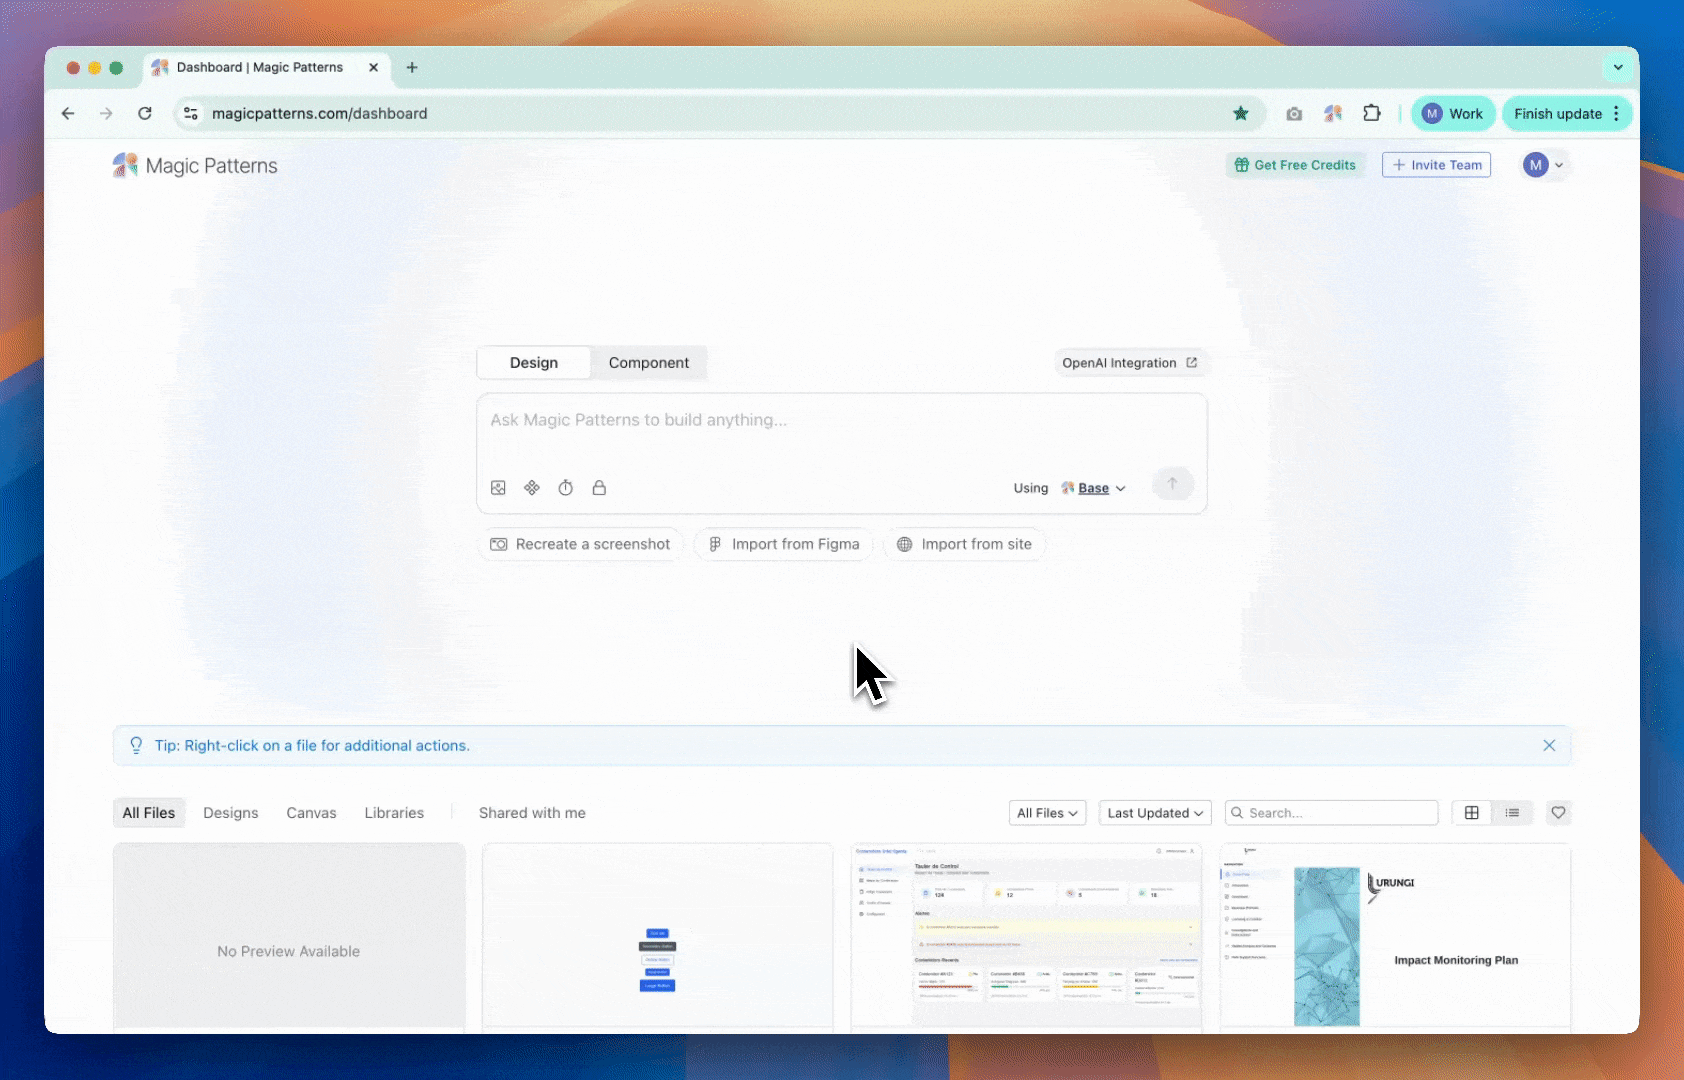Open the Last Updated sort dropdown
The width and height of the screenshot is (1684, 1080).
(1154, 813)
